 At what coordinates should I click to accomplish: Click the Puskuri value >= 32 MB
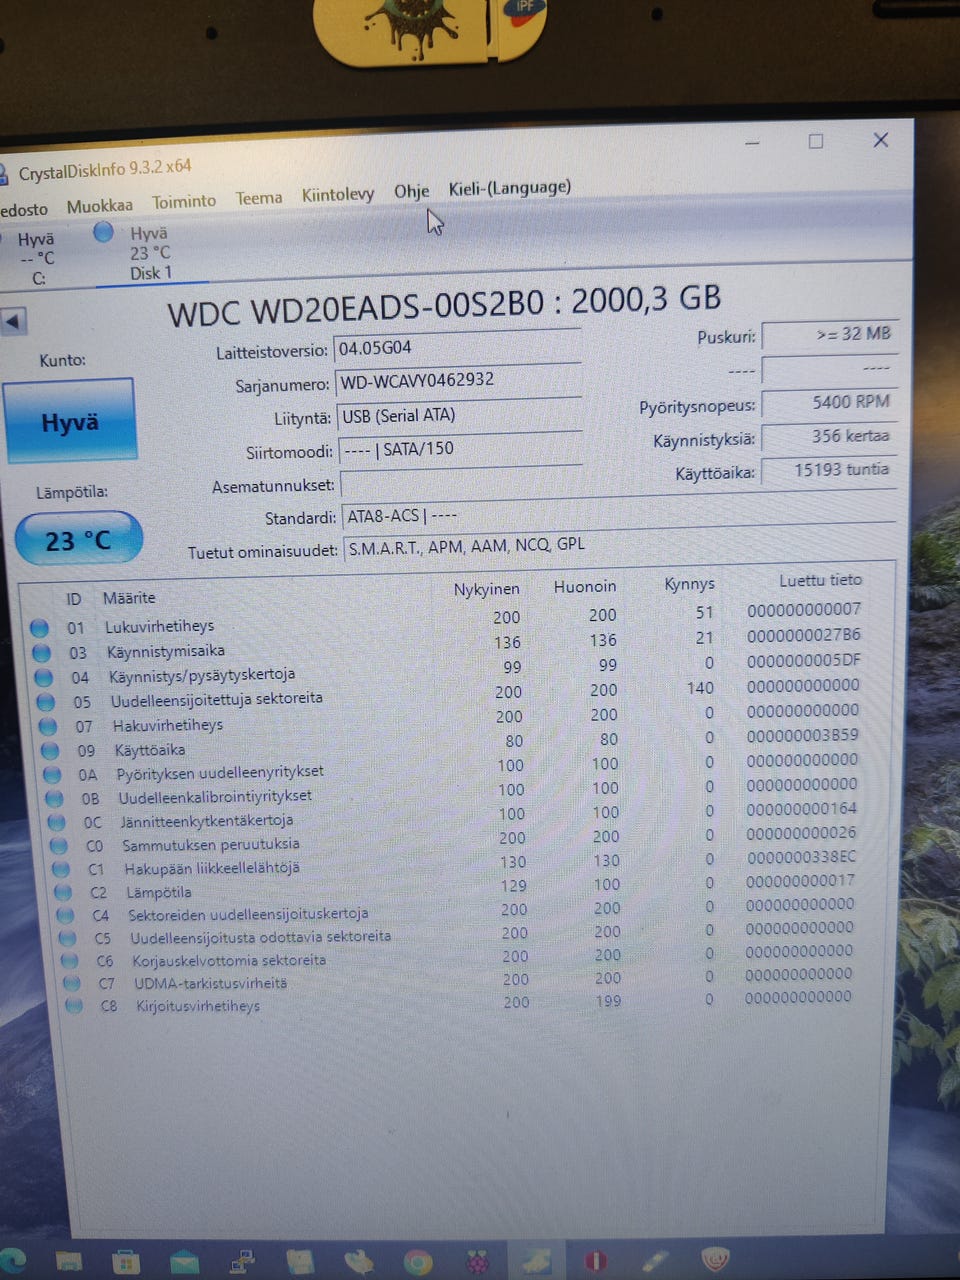830,335
